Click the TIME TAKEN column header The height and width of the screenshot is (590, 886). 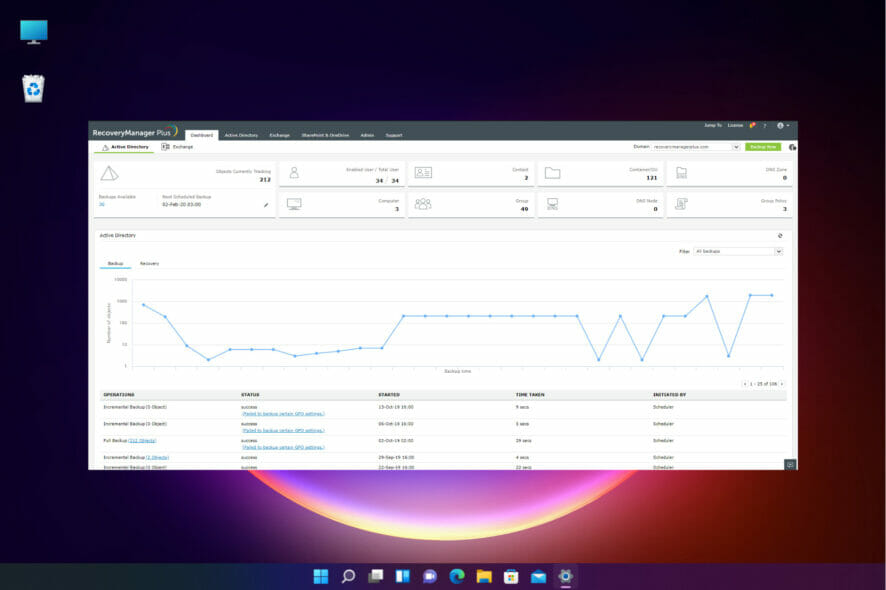[530, 394]
